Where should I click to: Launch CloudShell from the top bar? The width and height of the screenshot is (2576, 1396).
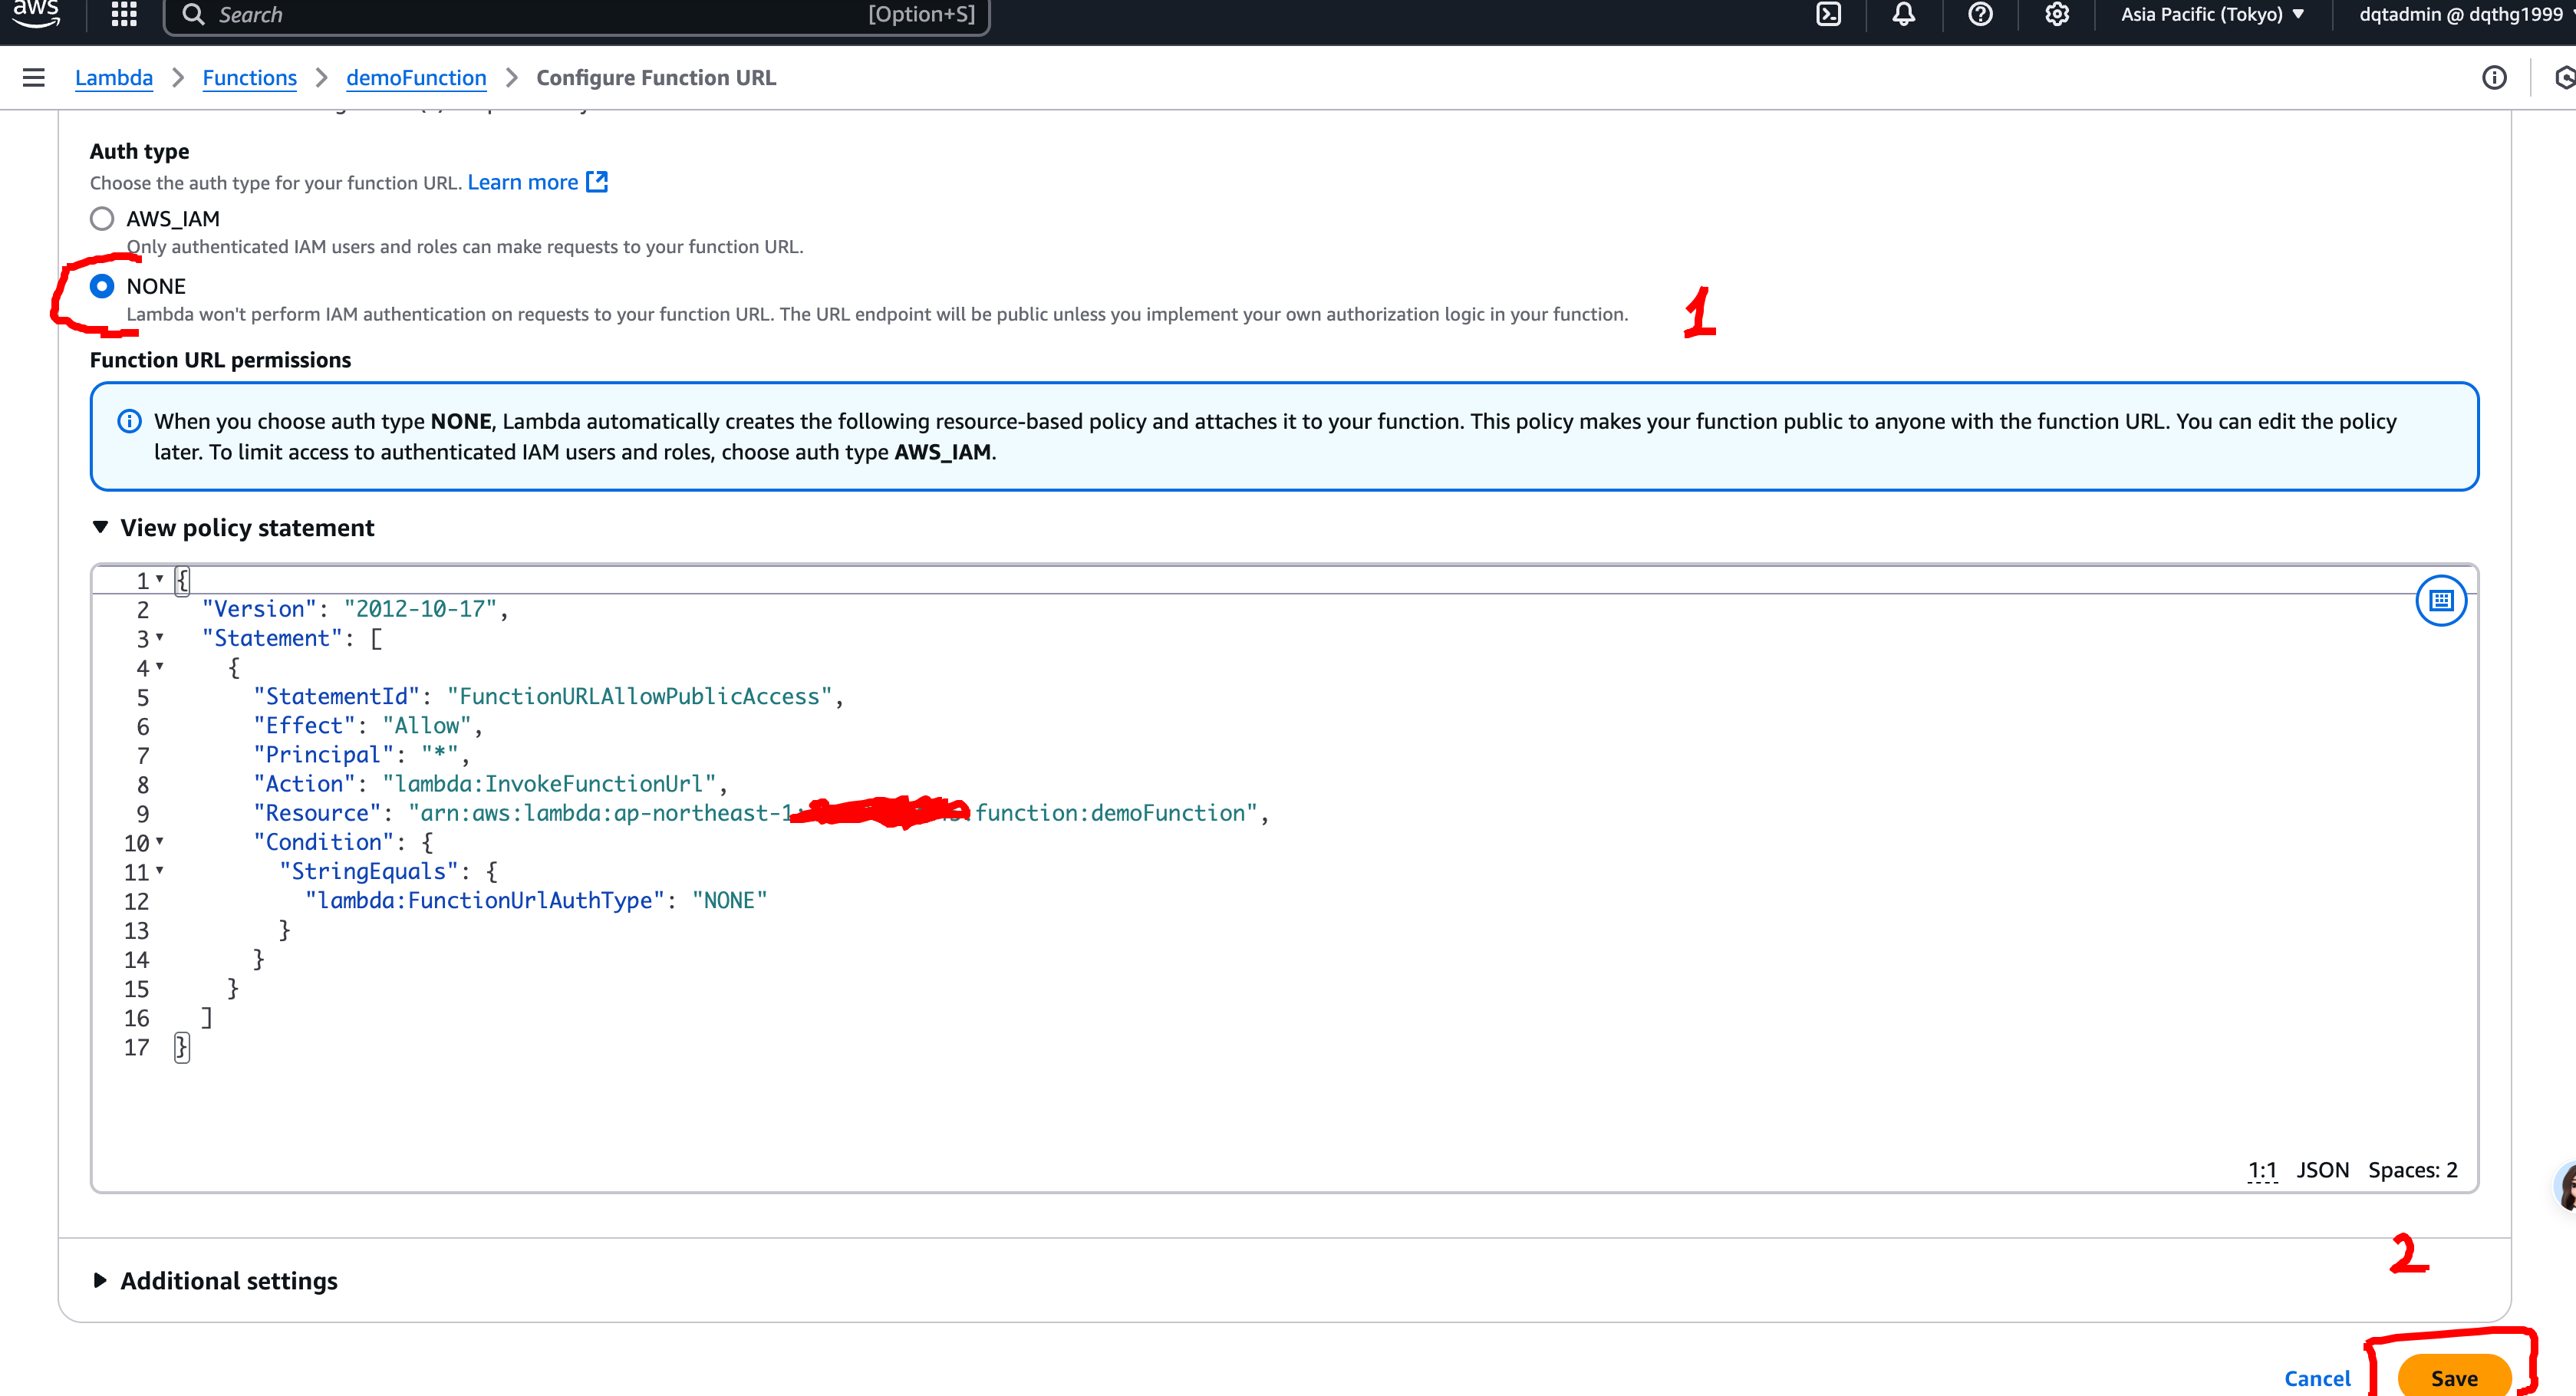point(1828,14)
